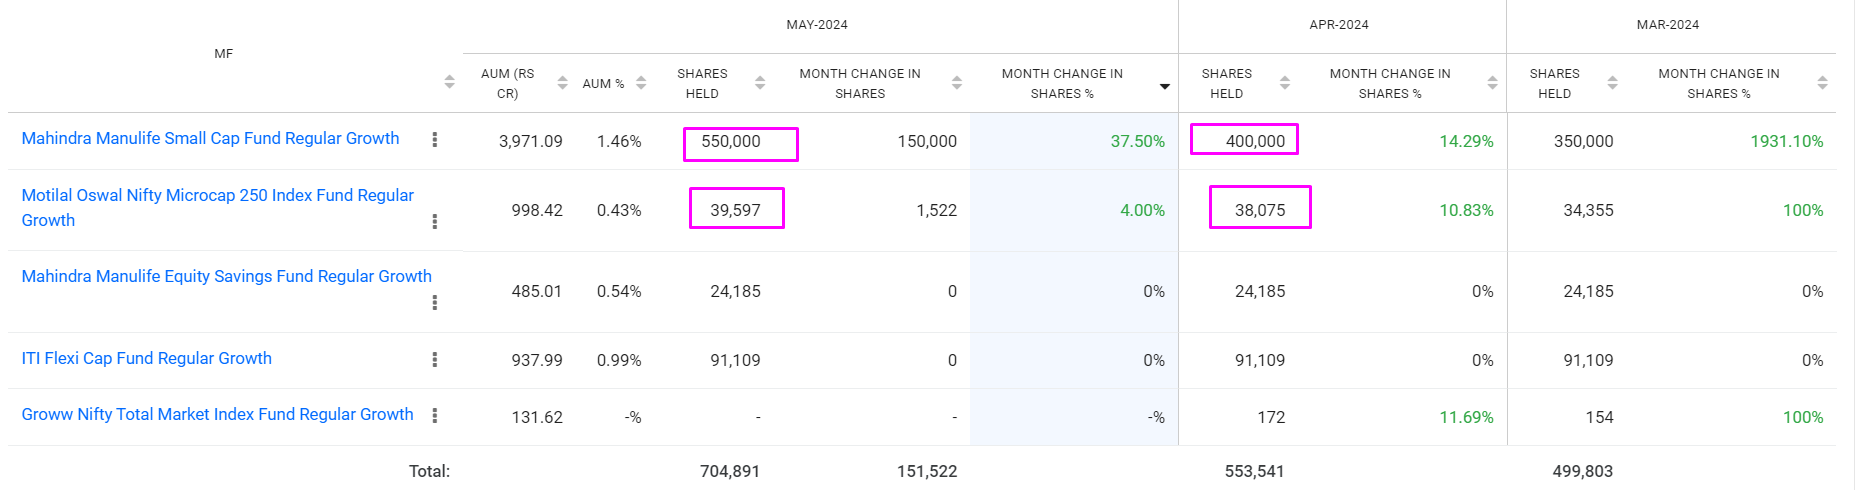This screenshot has height=490, width=1866.
Task: Open kebab menu for Mahindra Manulife Small Cap Fund
Action: point(434,140)
